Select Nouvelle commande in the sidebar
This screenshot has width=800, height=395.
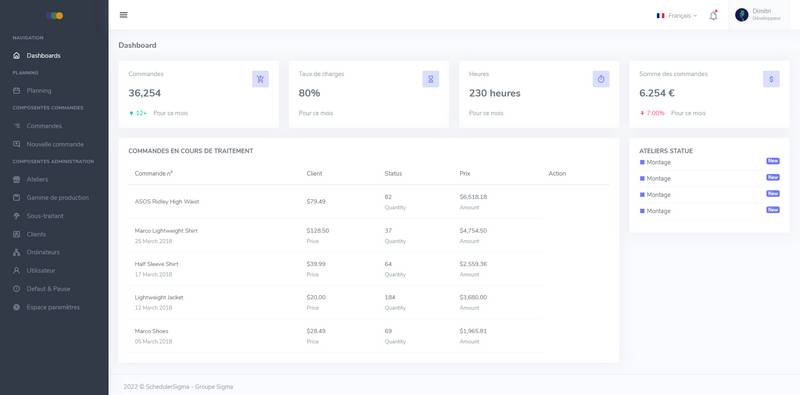pyautogui.click(x=54, y=144)
